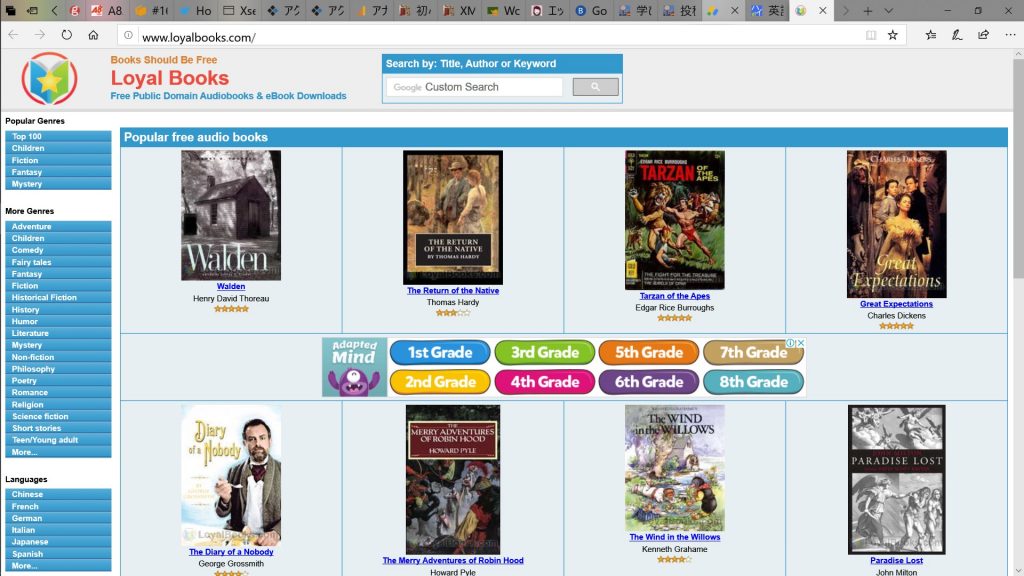The height and width of the screenshot is (576, 1024).
Task: Switch to the Wc tab
Action: (x=504, y=10)
